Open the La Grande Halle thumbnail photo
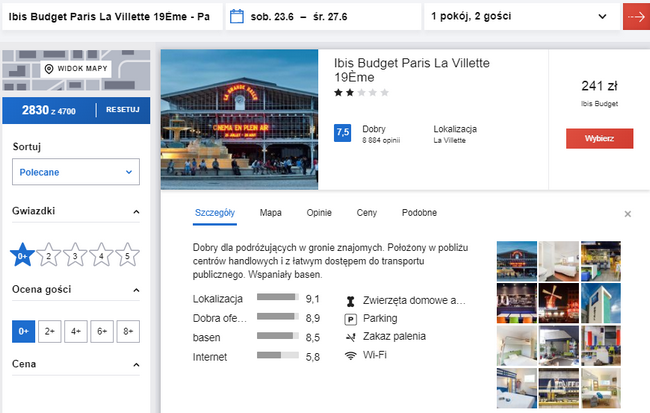The width and height of the screenshot is (650, 413). (517, 261)
